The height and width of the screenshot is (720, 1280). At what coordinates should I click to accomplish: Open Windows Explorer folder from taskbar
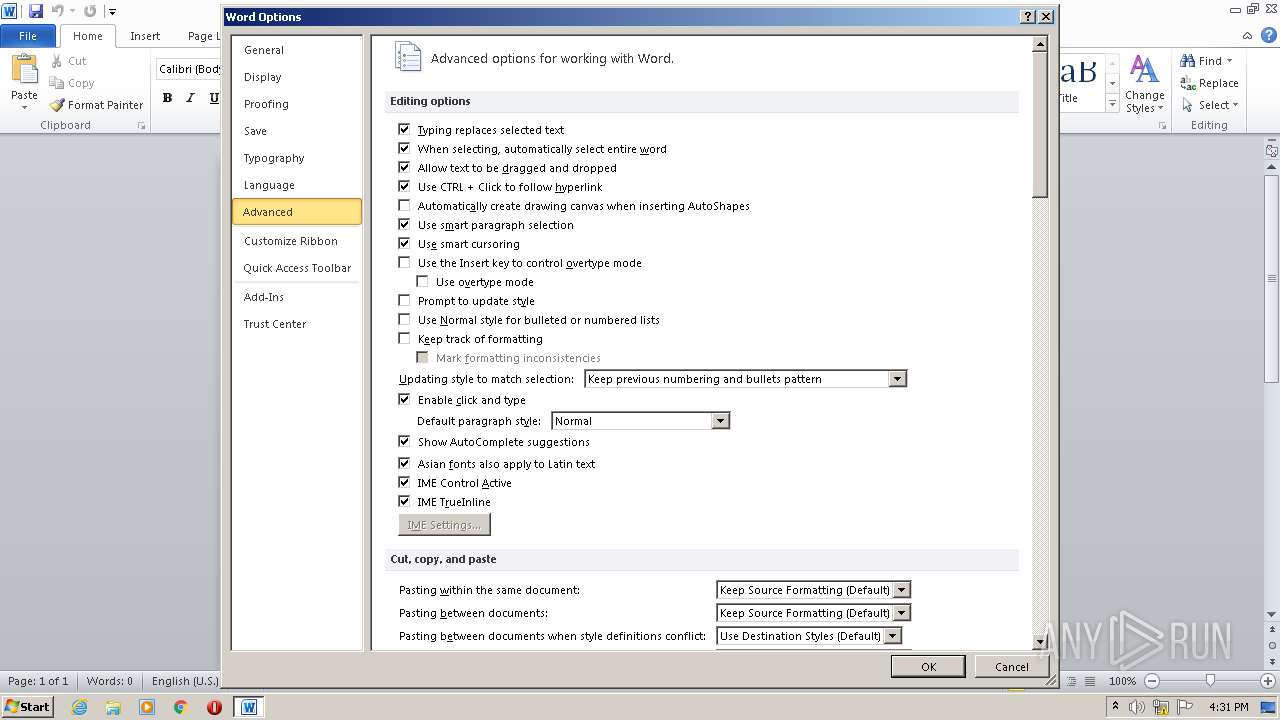click(x=113, y=707)
